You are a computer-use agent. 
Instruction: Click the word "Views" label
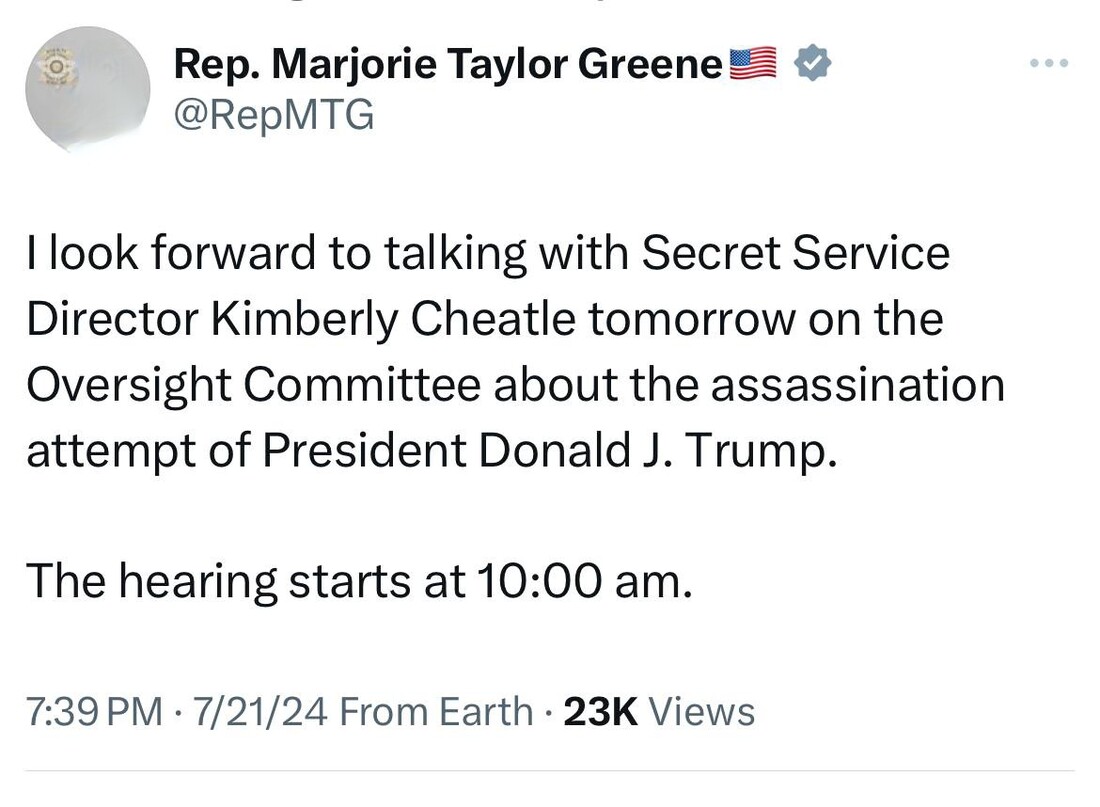point(702,712)
